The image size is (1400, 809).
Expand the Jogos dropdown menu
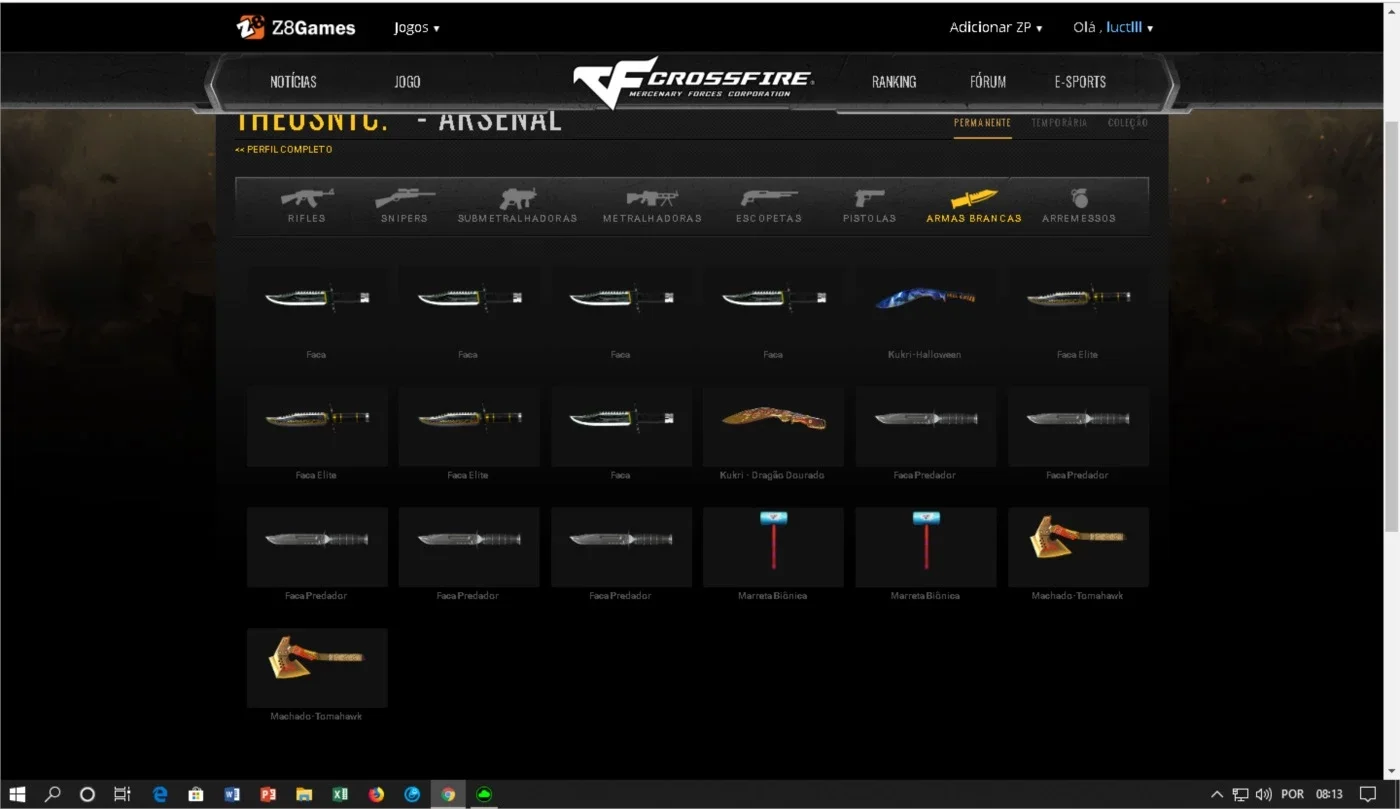416,28
